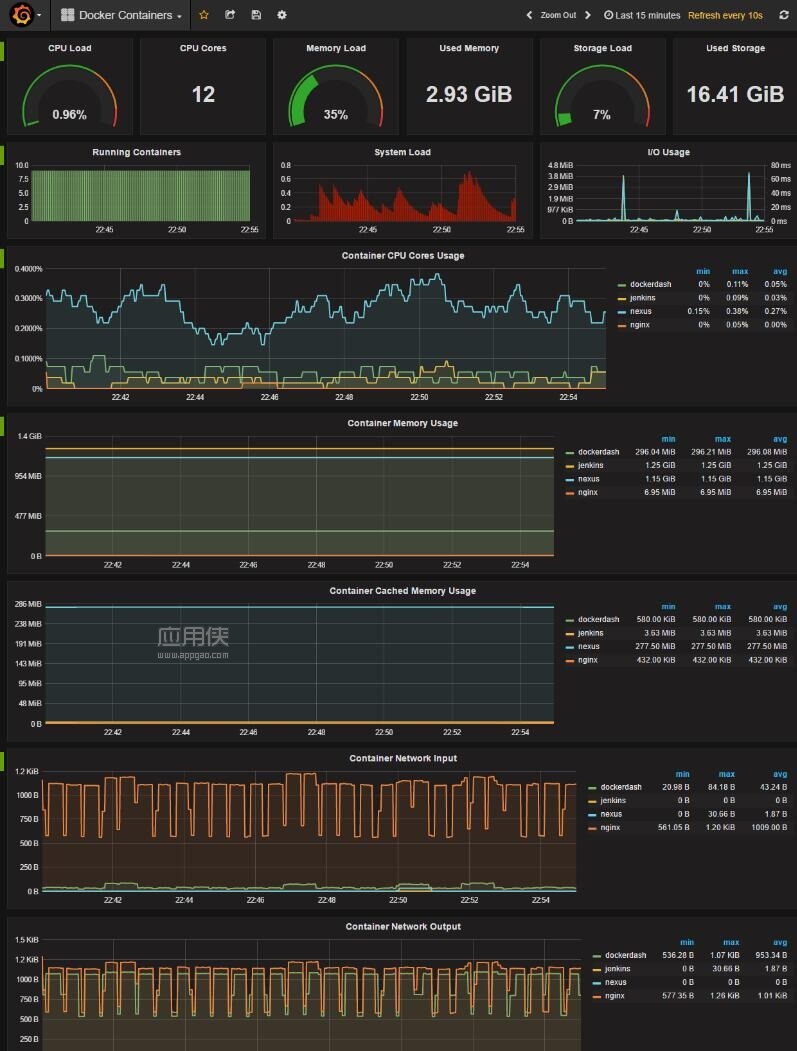Toggle jenkins series in CPU Cores legend
The height and width of the screenshot is (1051, 797).
pyautogui.click(x=642, y=298)
